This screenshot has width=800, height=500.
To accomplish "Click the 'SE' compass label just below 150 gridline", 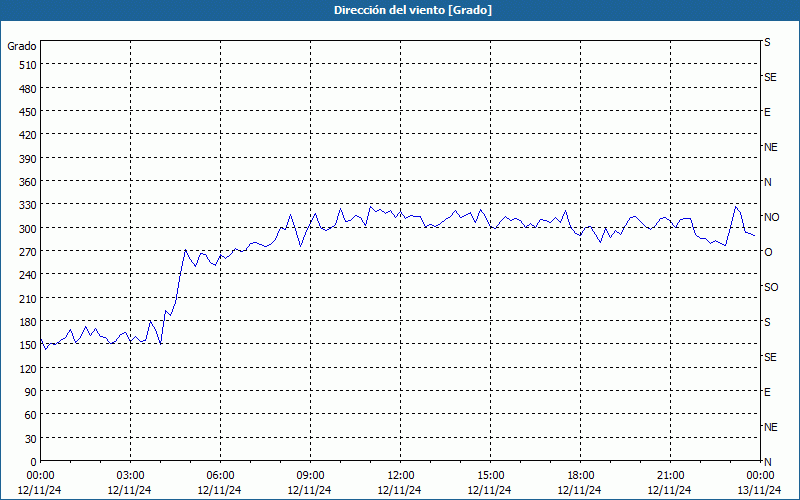I will pos(770,357).
